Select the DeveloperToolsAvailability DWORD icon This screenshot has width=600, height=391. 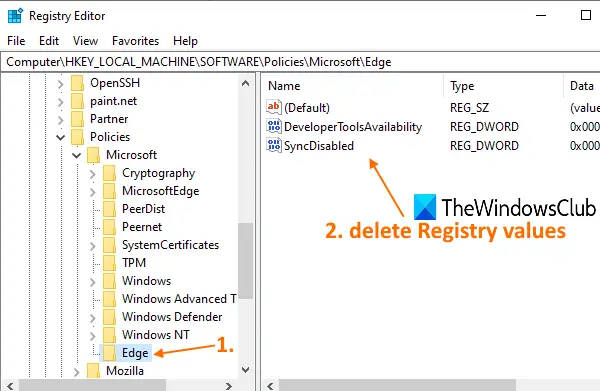[274, 126]
